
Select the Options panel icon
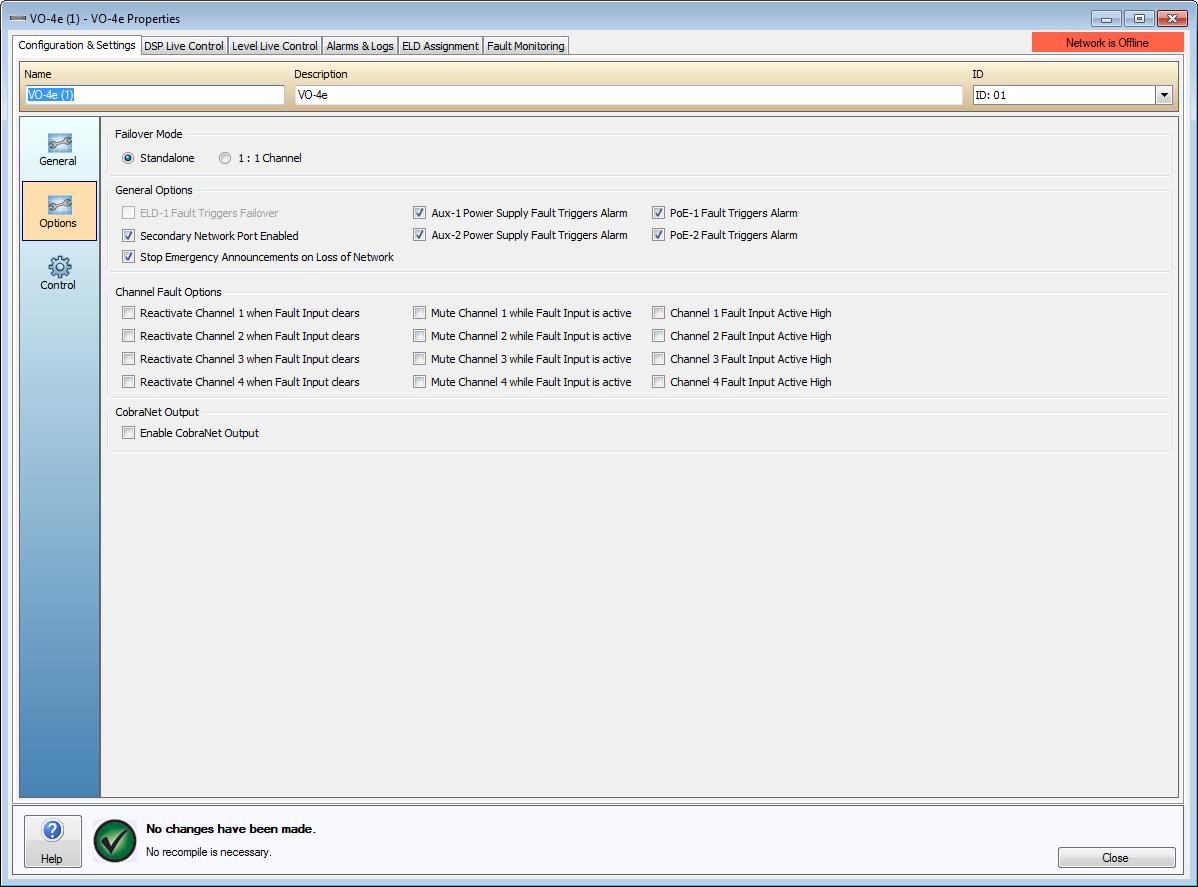tap(60, 212)
